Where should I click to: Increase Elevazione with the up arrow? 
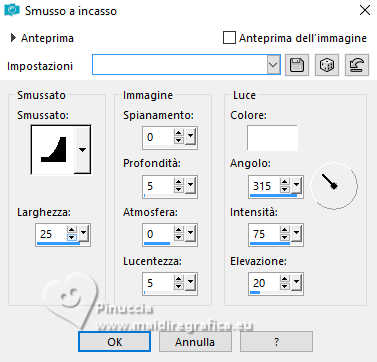(285, 279)
